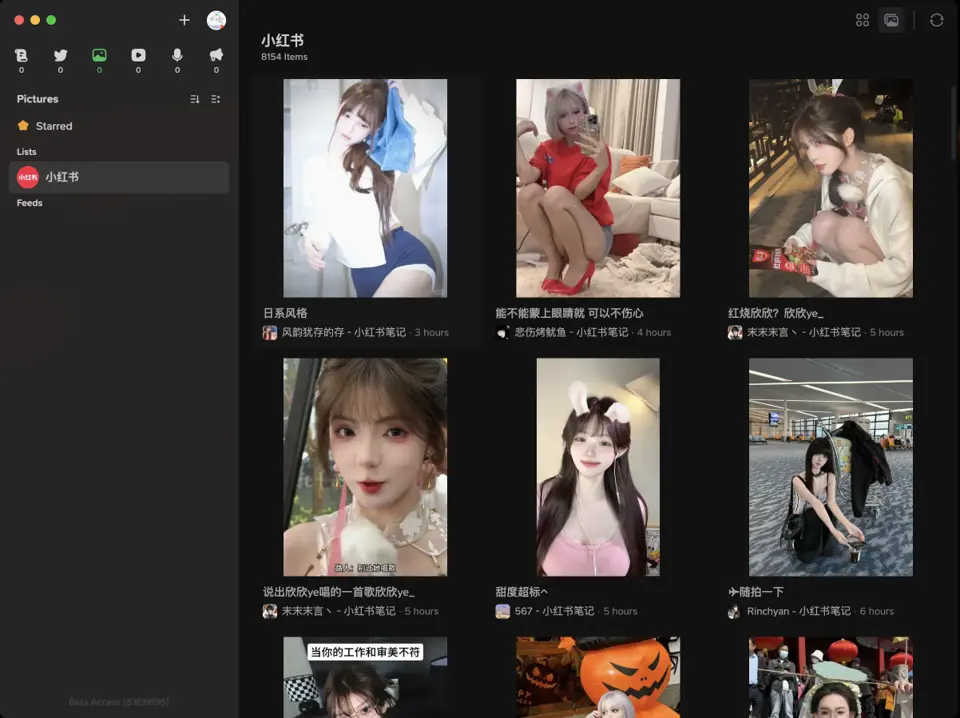Open the 说出欣欣ye唱的一首歌 close-up thumbnail

(365, 467)
